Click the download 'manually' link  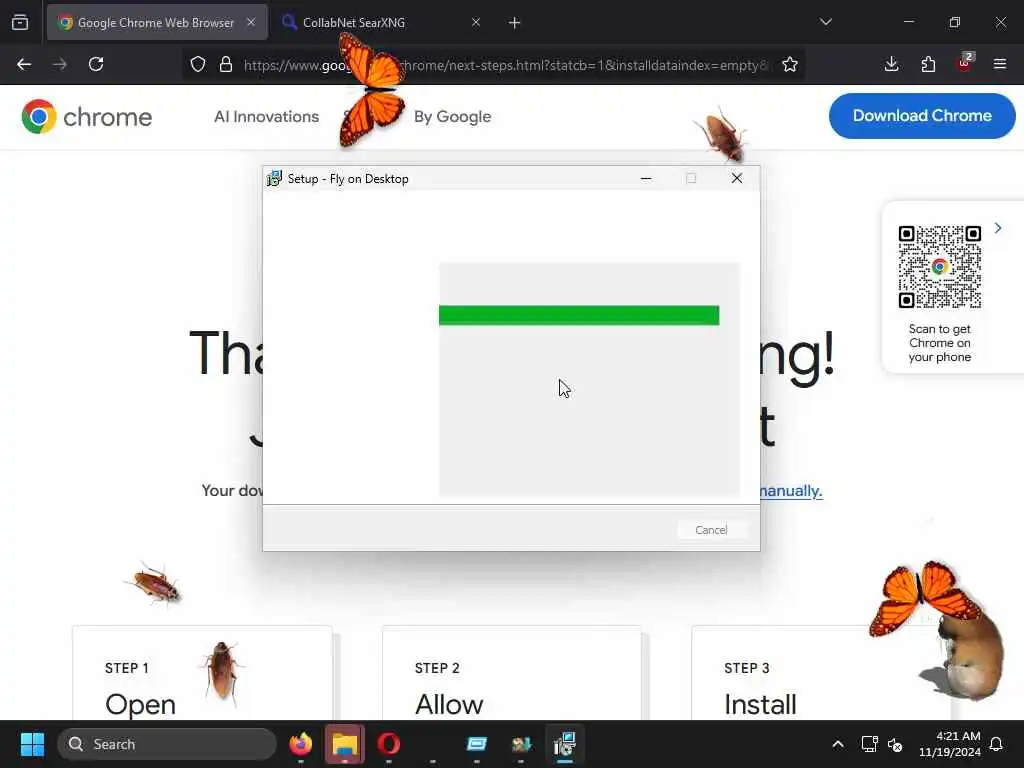tap(791, 490)
